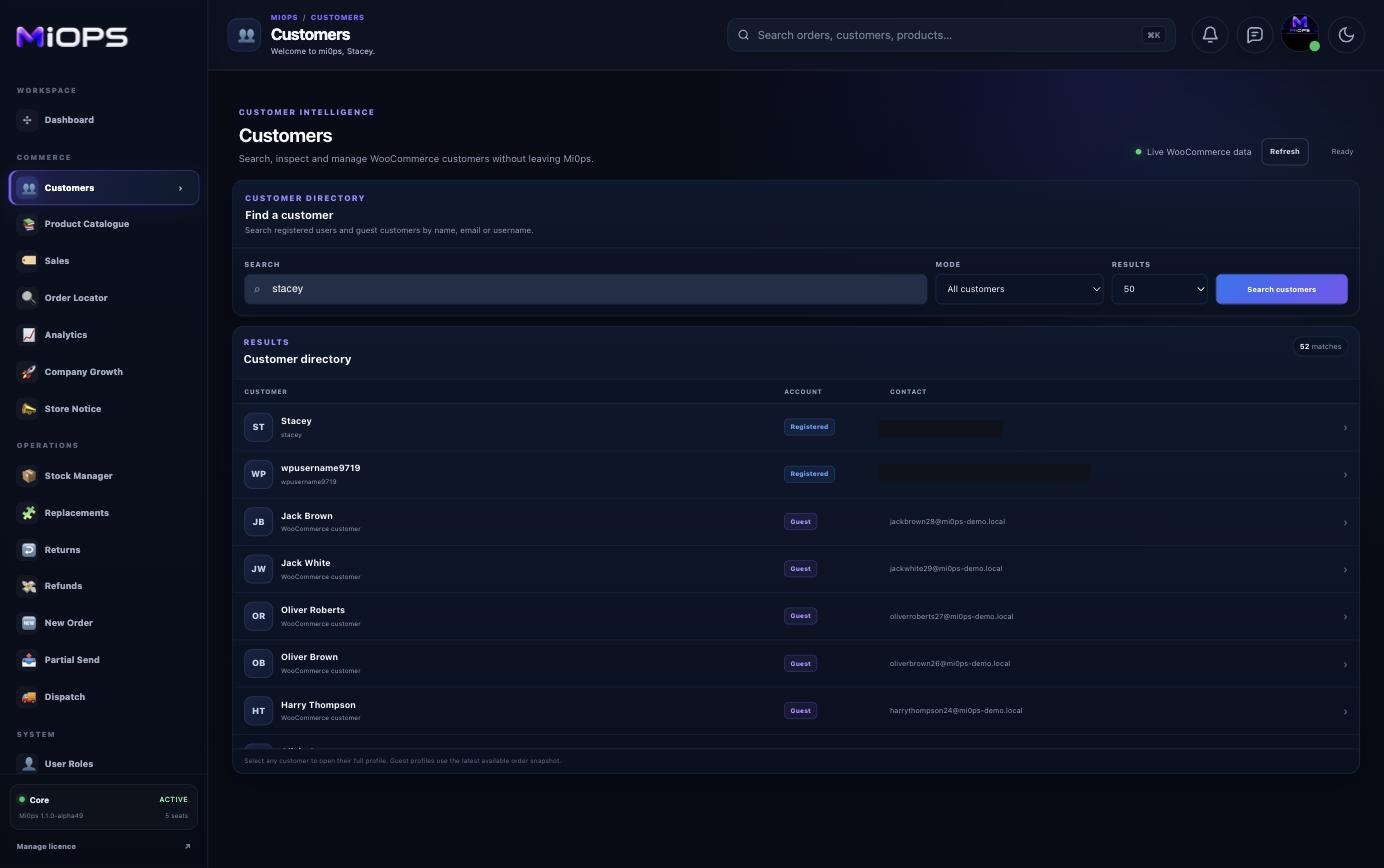Image resolution: width=1384 pixels, height=868 pixels.
Task: Click the customer search field containing stacey
Action: (585, 289)
